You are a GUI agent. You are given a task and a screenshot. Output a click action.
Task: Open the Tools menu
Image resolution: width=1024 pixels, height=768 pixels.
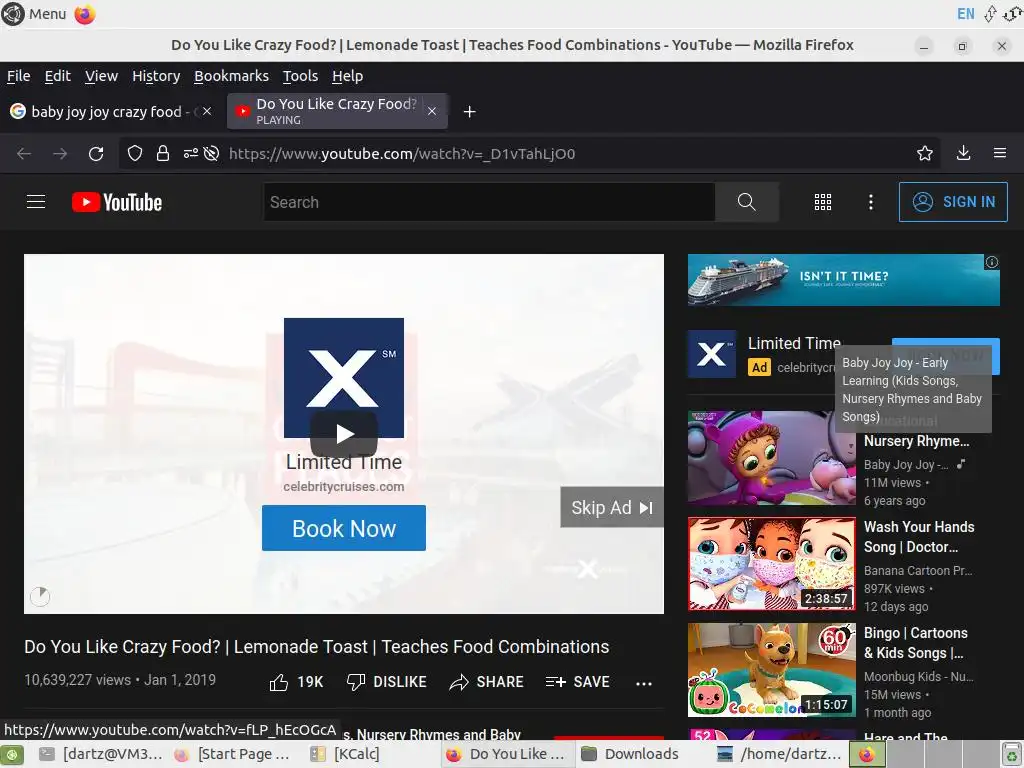point(300,76)
